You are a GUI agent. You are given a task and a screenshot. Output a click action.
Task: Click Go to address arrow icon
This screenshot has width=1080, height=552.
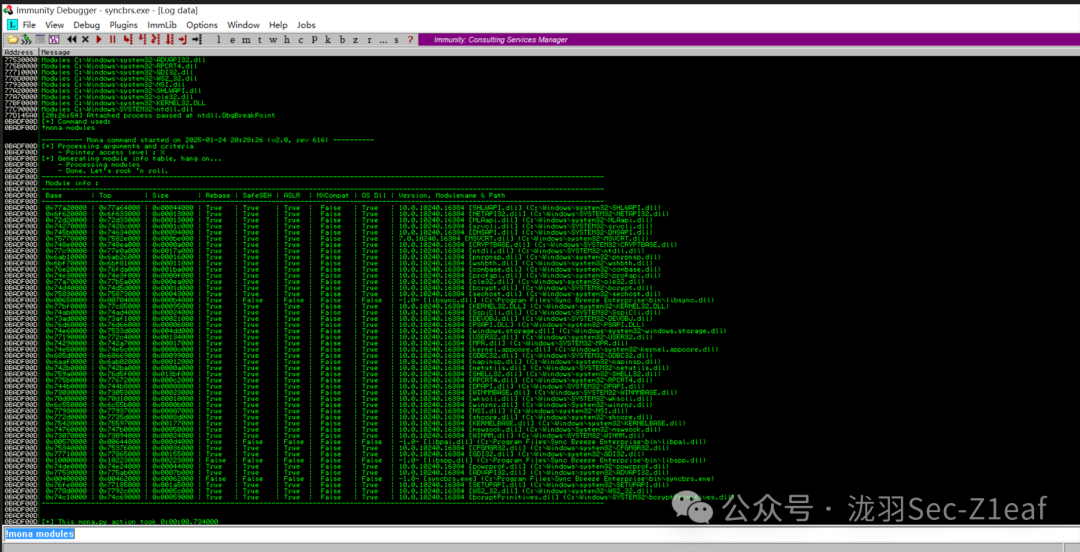197,39
